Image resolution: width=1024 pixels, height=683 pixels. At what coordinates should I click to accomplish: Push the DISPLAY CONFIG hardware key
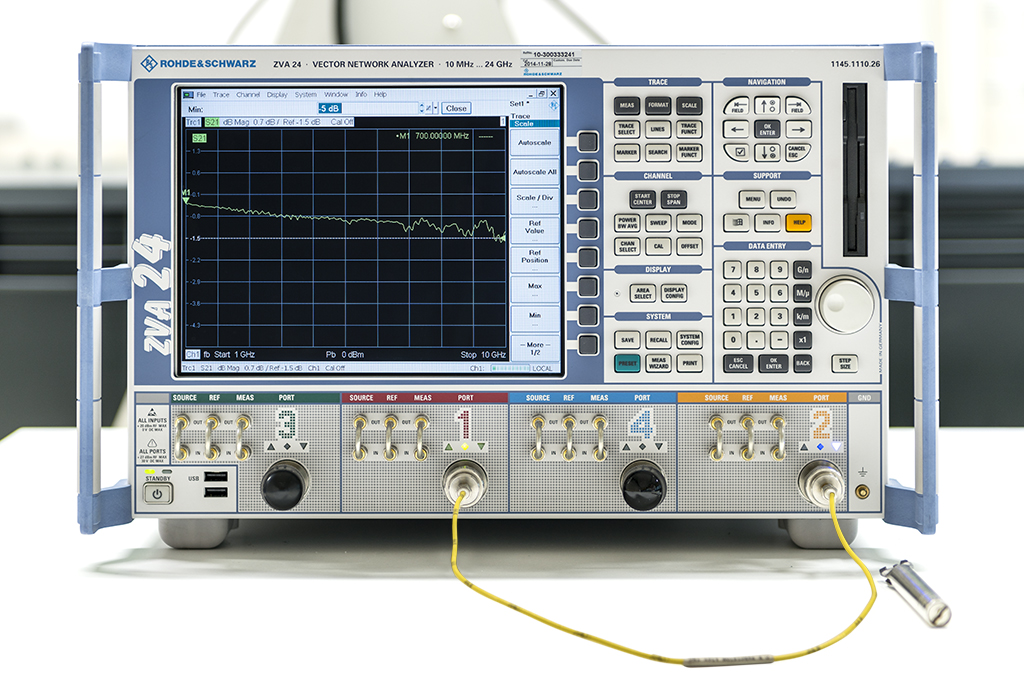[x=674, y=293]
